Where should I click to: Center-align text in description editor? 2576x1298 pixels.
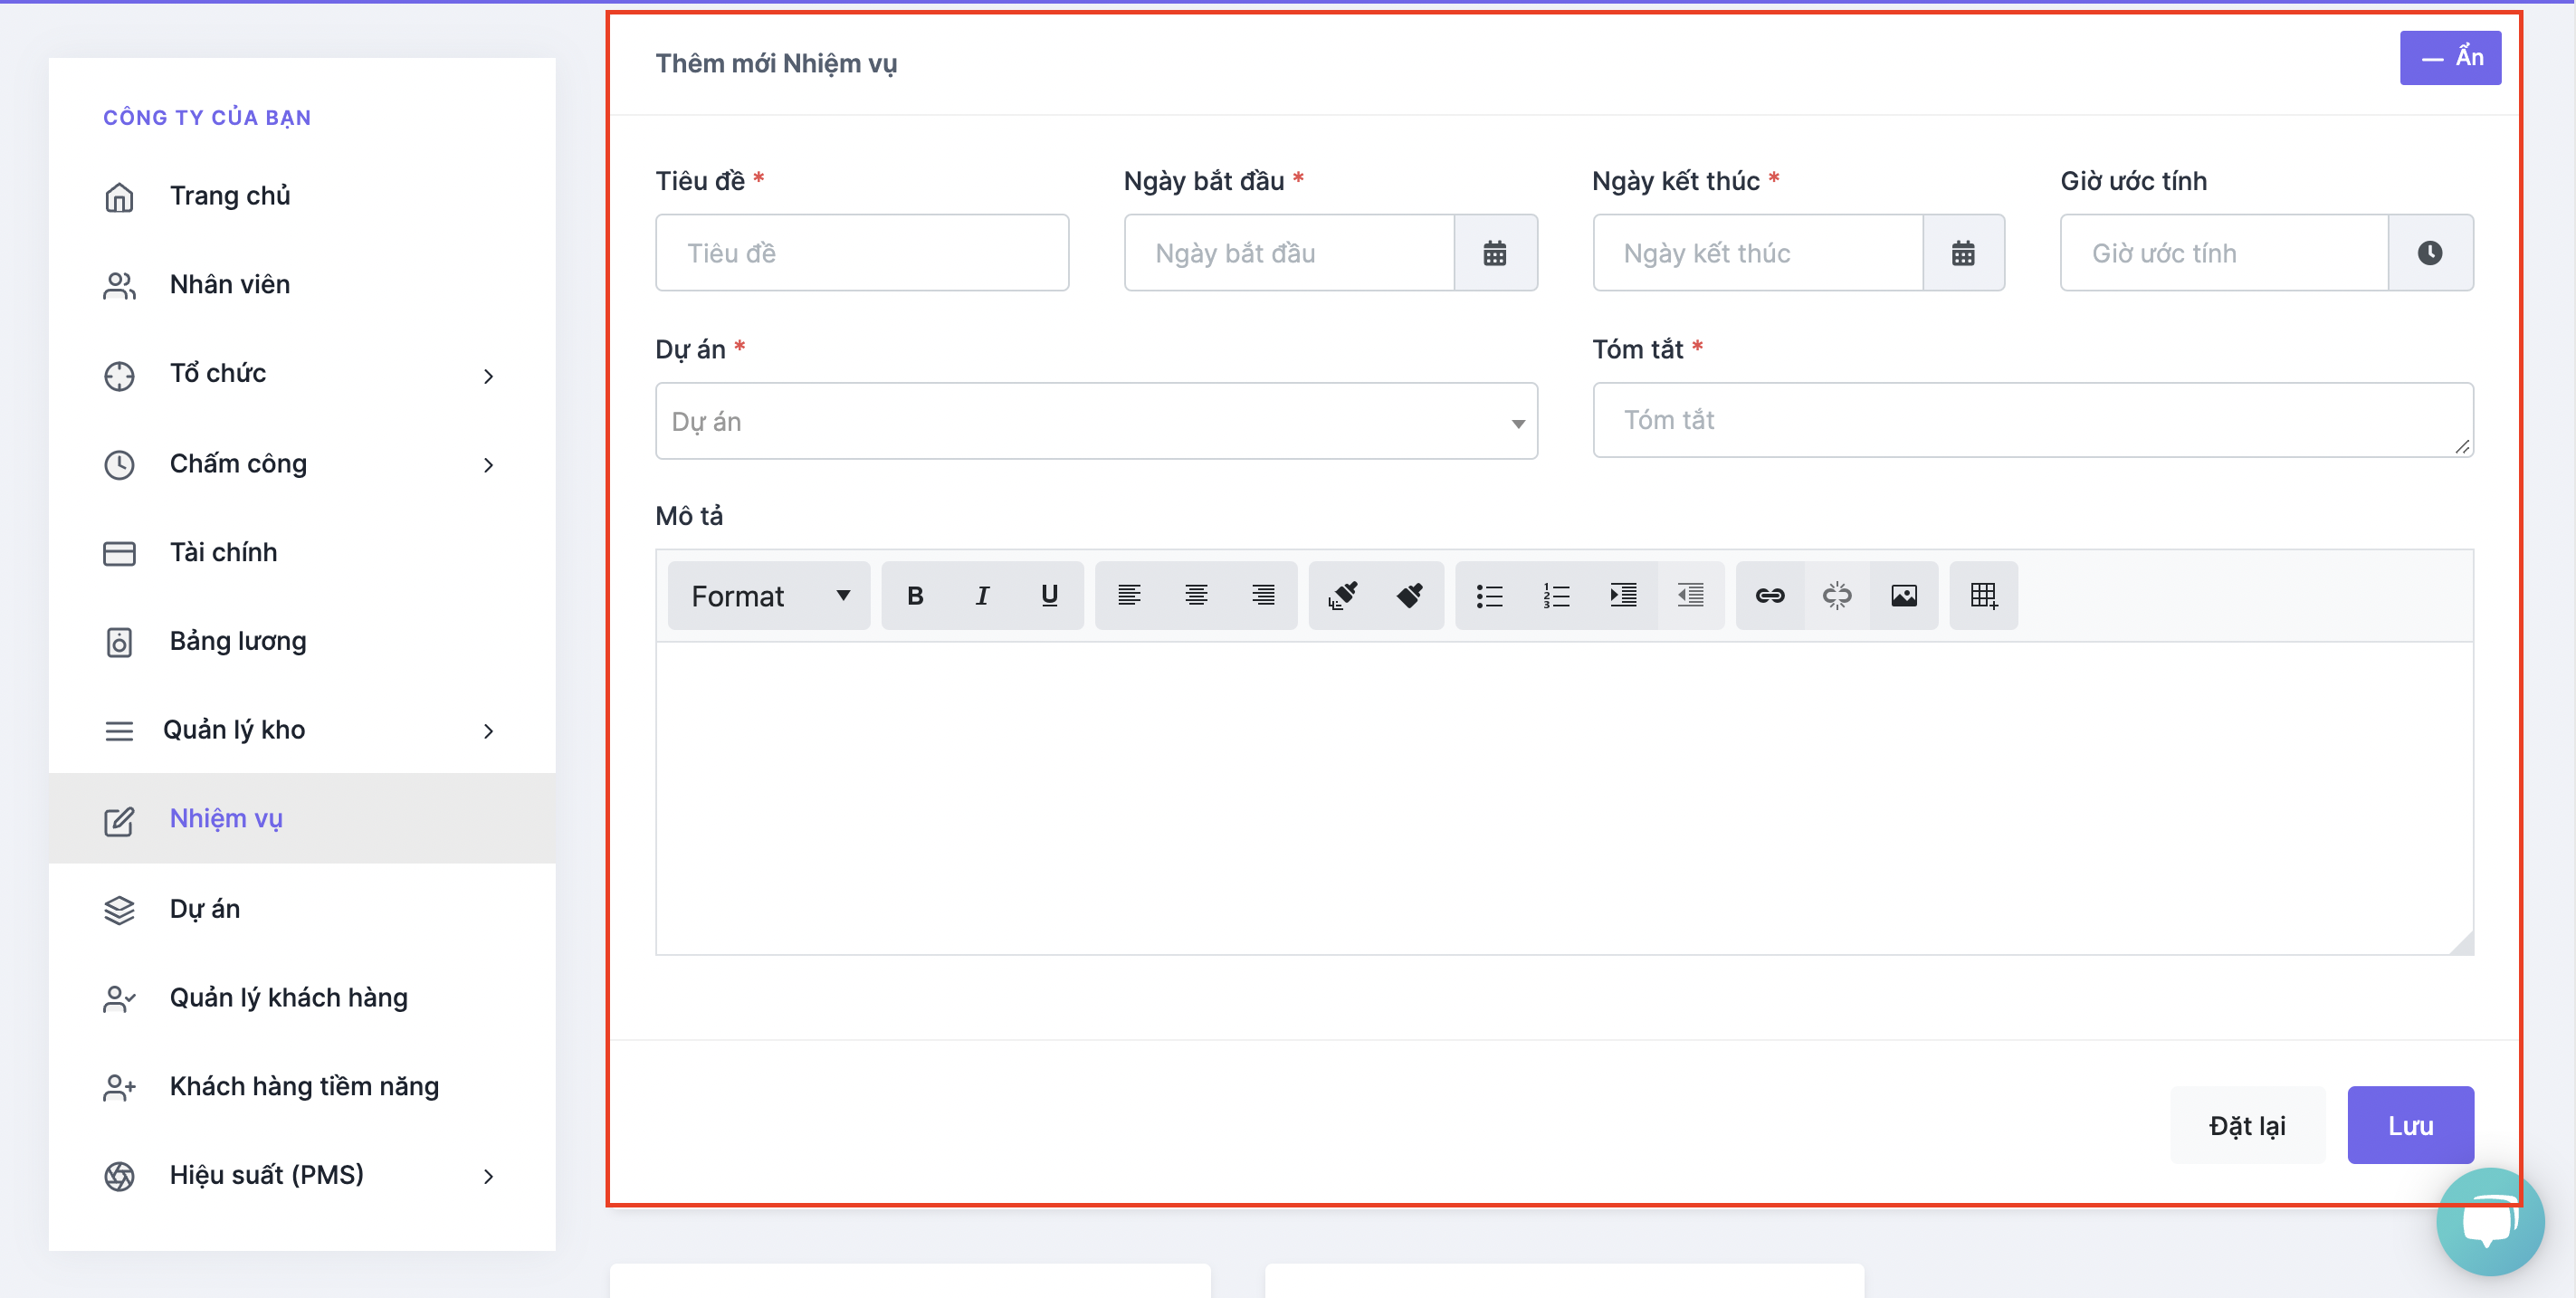(x=1196, y=596)
